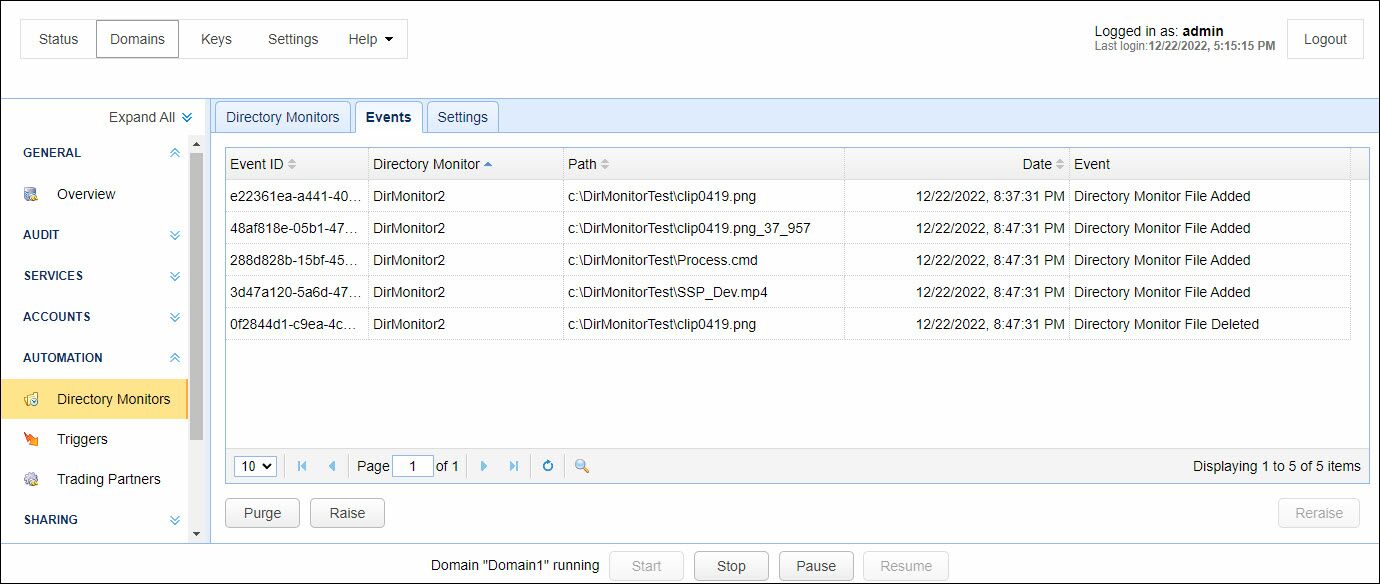
Task: Switch to the Settings tab in panel
Action: click(x=463, y=117)
